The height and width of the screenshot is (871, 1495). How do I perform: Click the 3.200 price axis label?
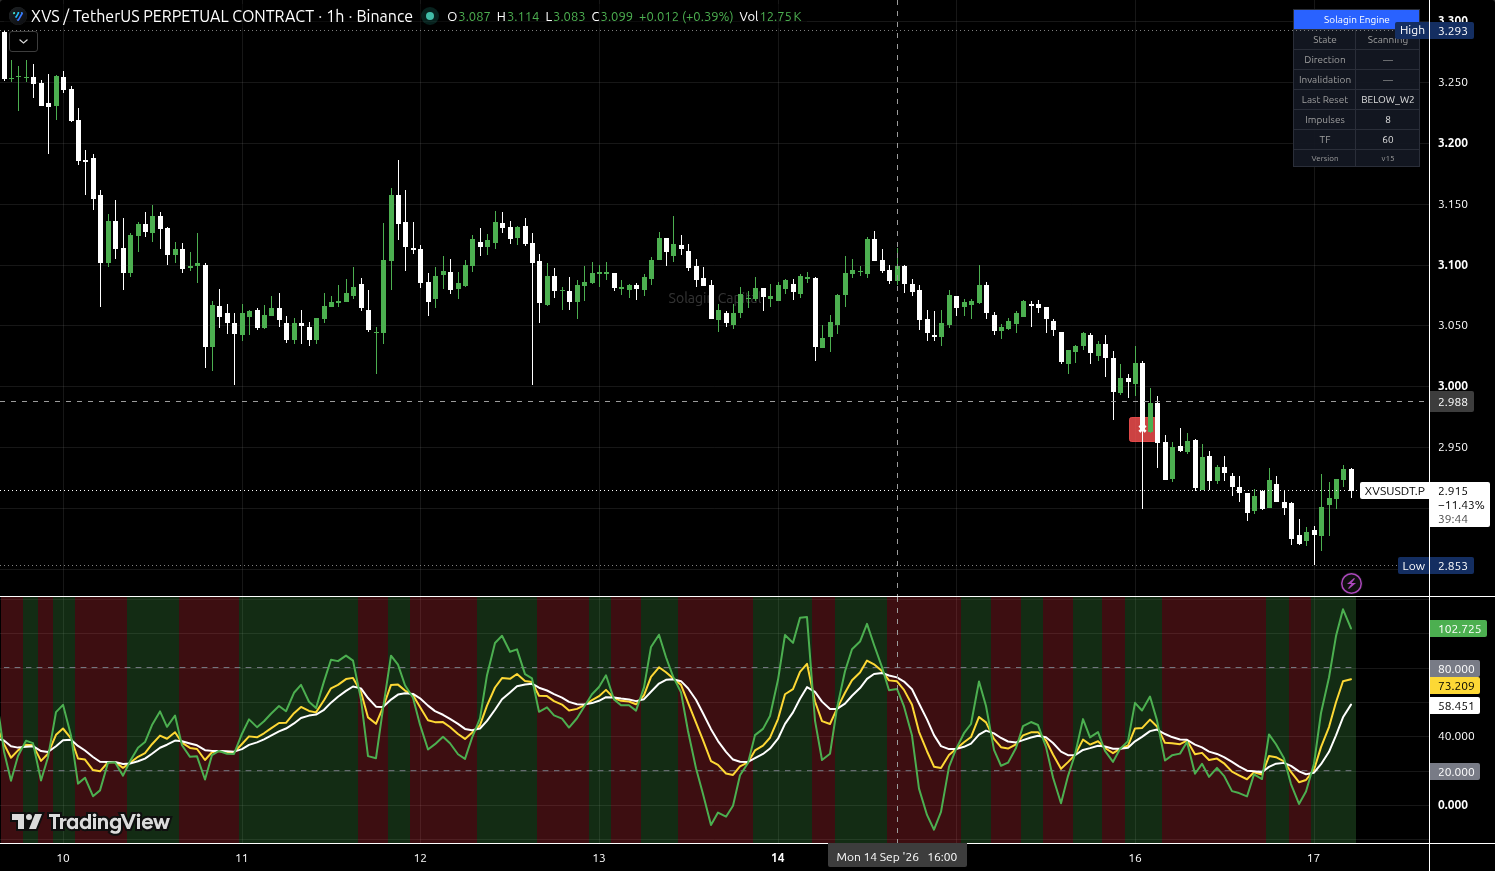(1453, 143)
